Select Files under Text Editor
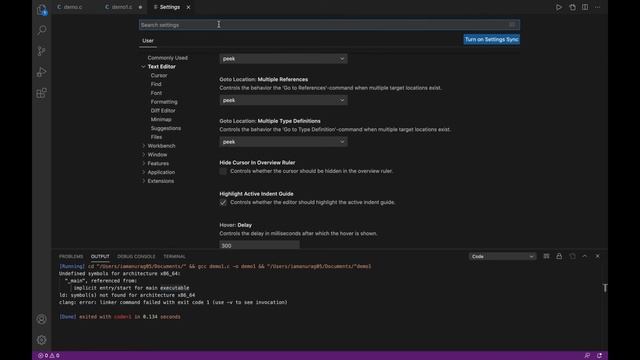This screenshot has width=640, height=360. (x=156, y=137)
